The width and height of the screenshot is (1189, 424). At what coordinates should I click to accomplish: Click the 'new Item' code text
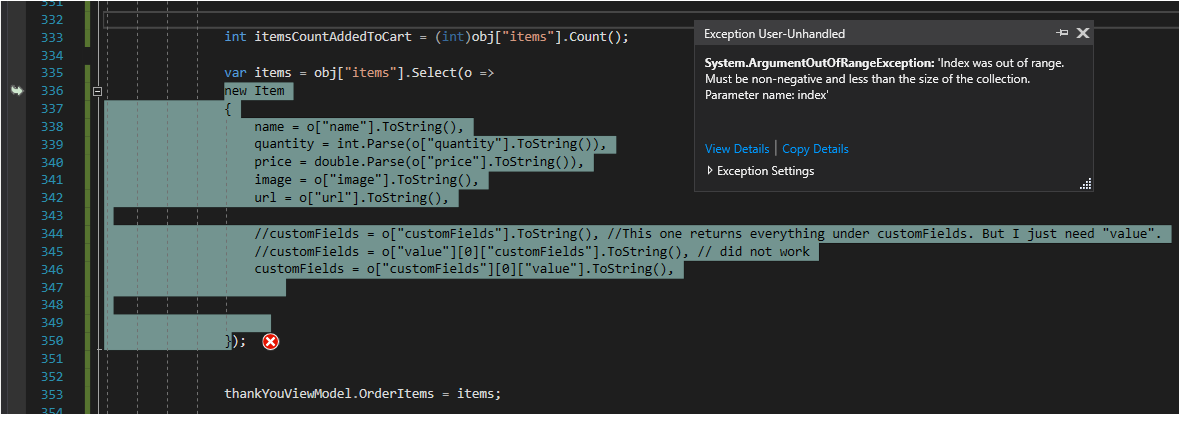(255, 91)
